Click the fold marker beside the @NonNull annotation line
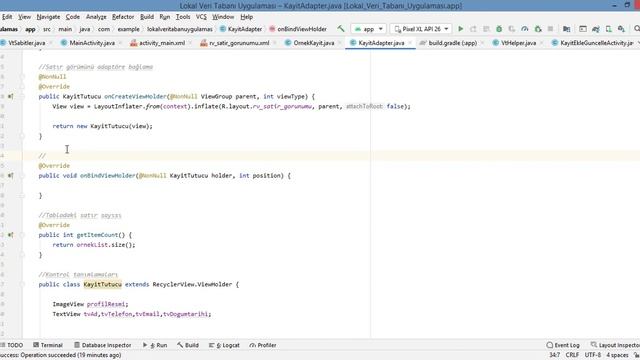The height and width of the screenshot is (360, 640). click(22, 77)
